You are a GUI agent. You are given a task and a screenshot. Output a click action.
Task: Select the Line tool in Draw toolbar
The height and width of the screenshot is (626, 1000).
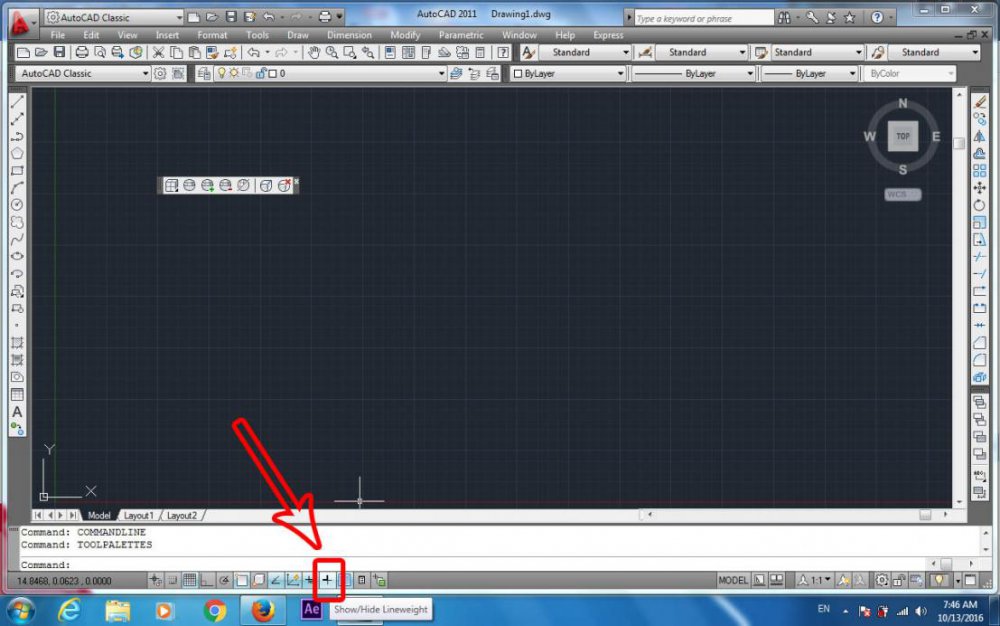click(x=17, y=102)
